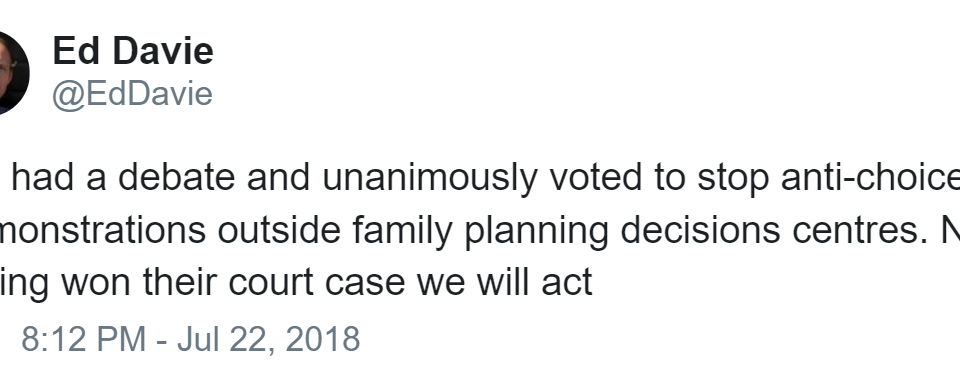Click the word "unanimously" in the tweet

430,177
